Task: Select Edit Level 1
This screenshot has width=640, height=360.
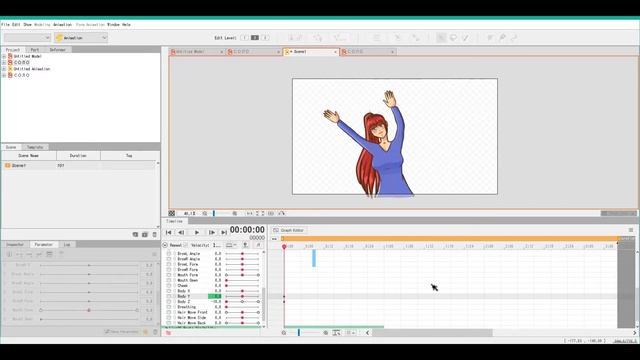Action: (x=244, y=38)
